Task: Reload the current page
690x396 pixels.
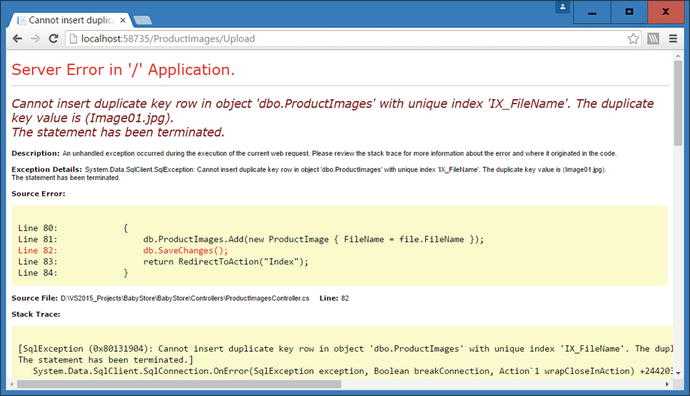Action: (x=53, y=39)
